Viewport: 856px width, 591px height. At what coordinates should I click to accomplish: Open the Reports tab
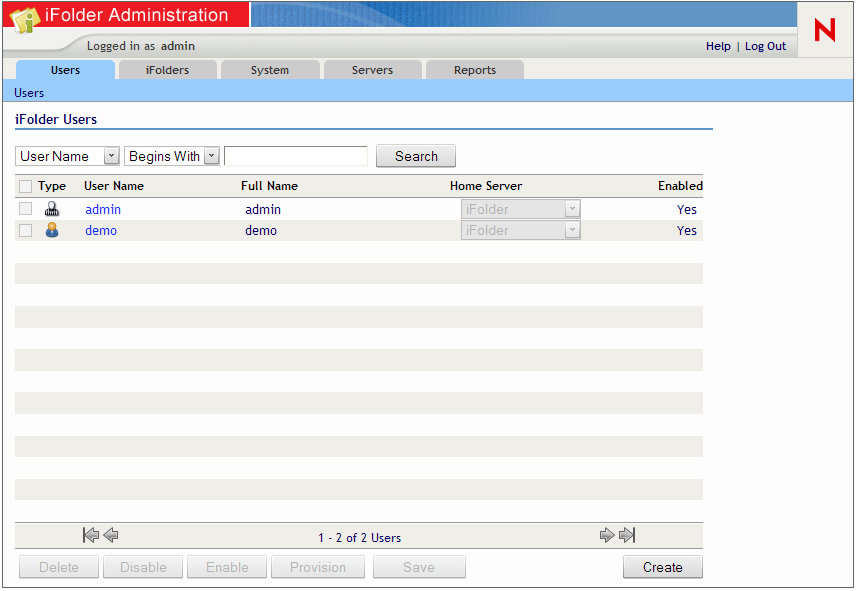point(475,70)
